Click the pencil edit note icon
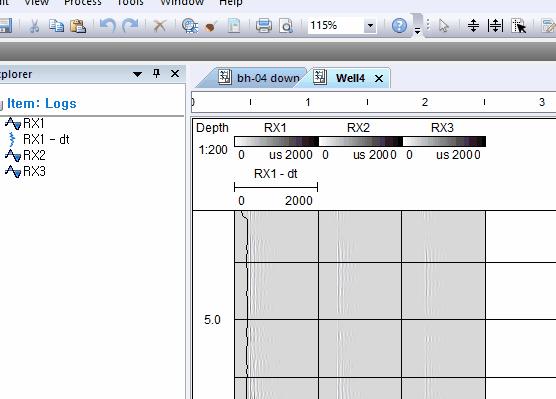The height and width of the screenshot is (399, 556). 549,26
